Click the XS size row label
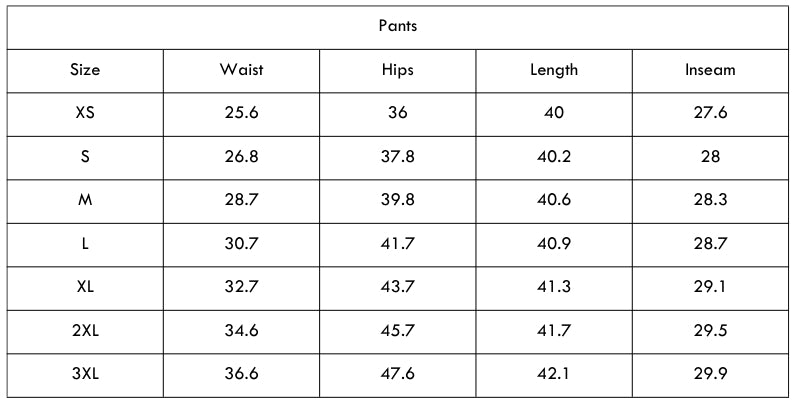The height and width of the screenshot is (400, 800). click(85, 113)
